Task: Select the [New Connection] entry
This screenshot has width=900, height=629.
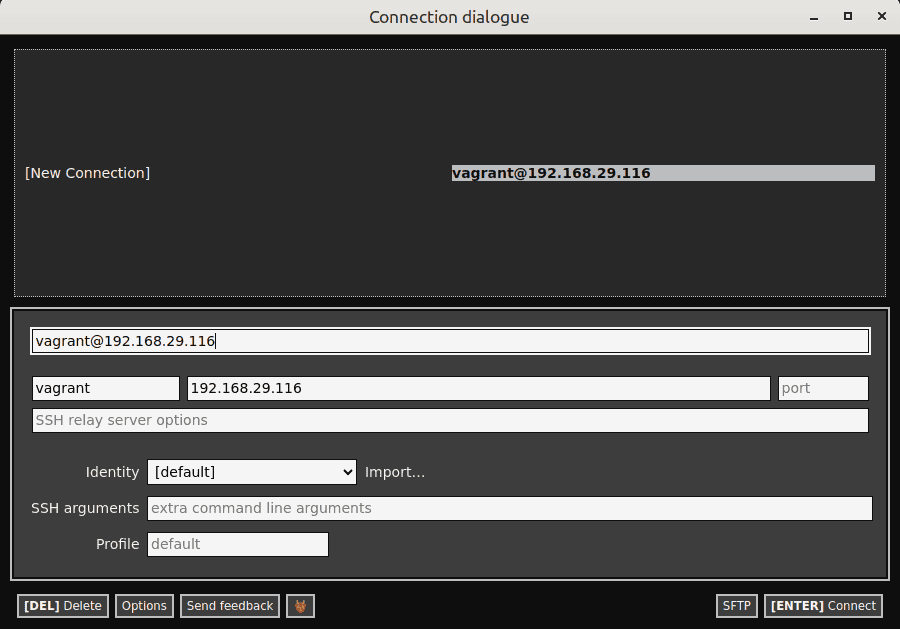Action: point(87,173)
